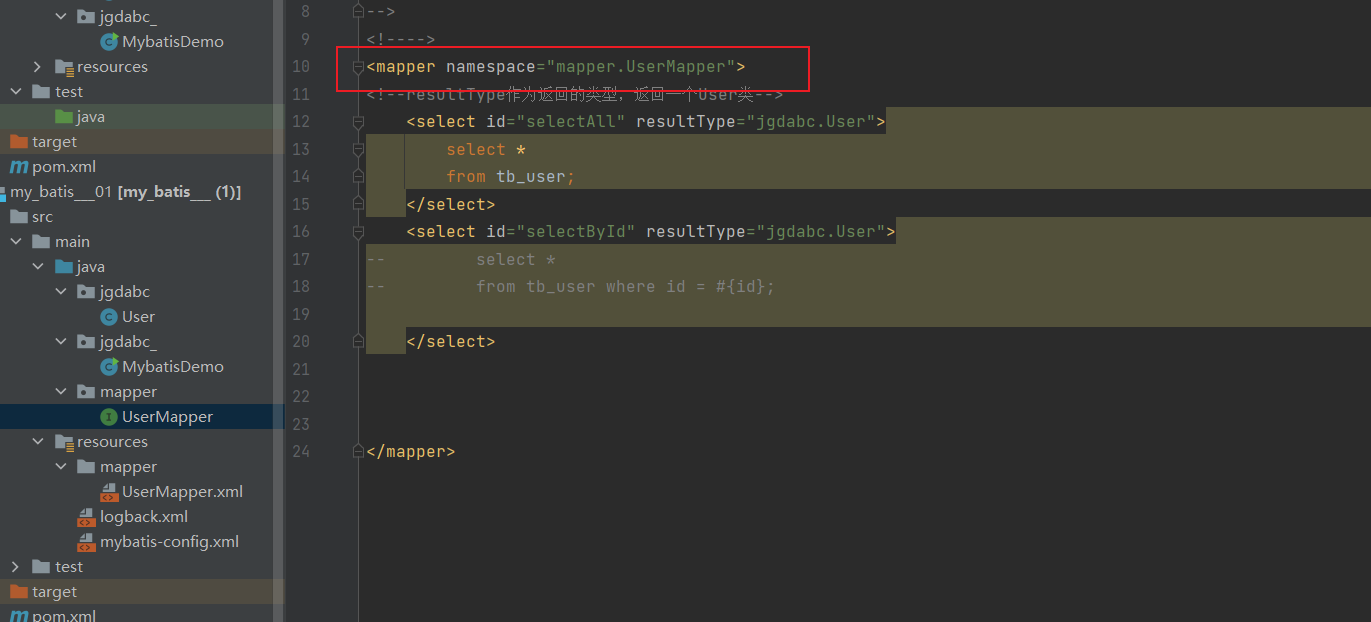Viewport: 1371px width, 622px height.
Task: Click fold marker at line 20 closing select
Action: [x=358, y=342]
